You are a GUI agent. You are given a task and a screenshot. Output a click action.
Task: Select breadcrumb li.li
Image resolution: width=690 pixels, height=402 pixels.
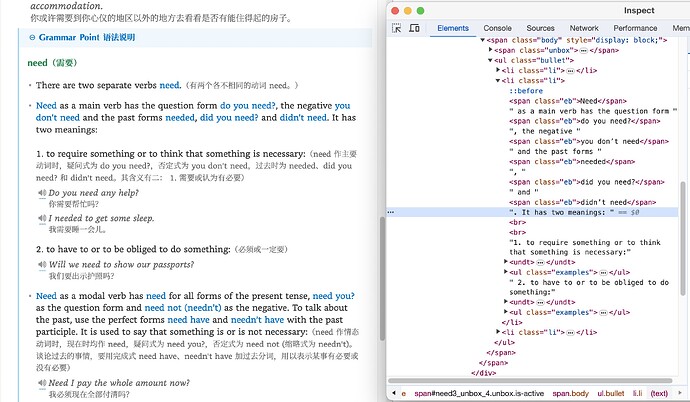(637, 394)
